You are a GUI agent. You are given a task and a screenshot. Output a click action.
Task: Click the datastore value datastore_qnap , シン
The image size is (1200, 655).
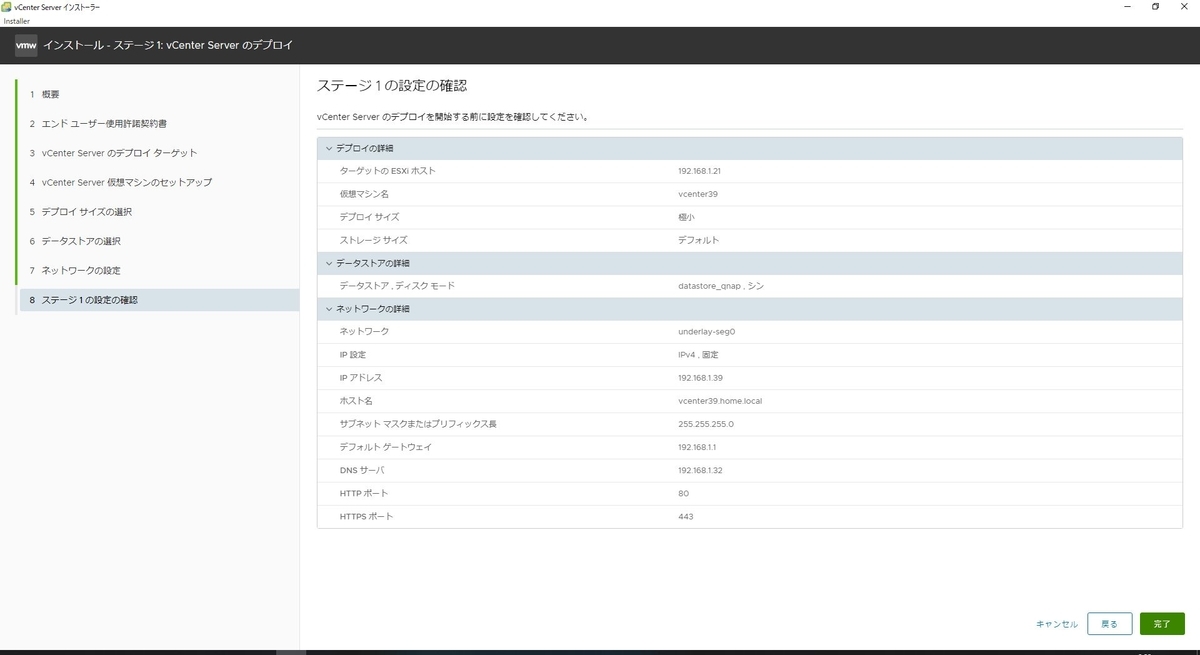[x=721, y=286]
